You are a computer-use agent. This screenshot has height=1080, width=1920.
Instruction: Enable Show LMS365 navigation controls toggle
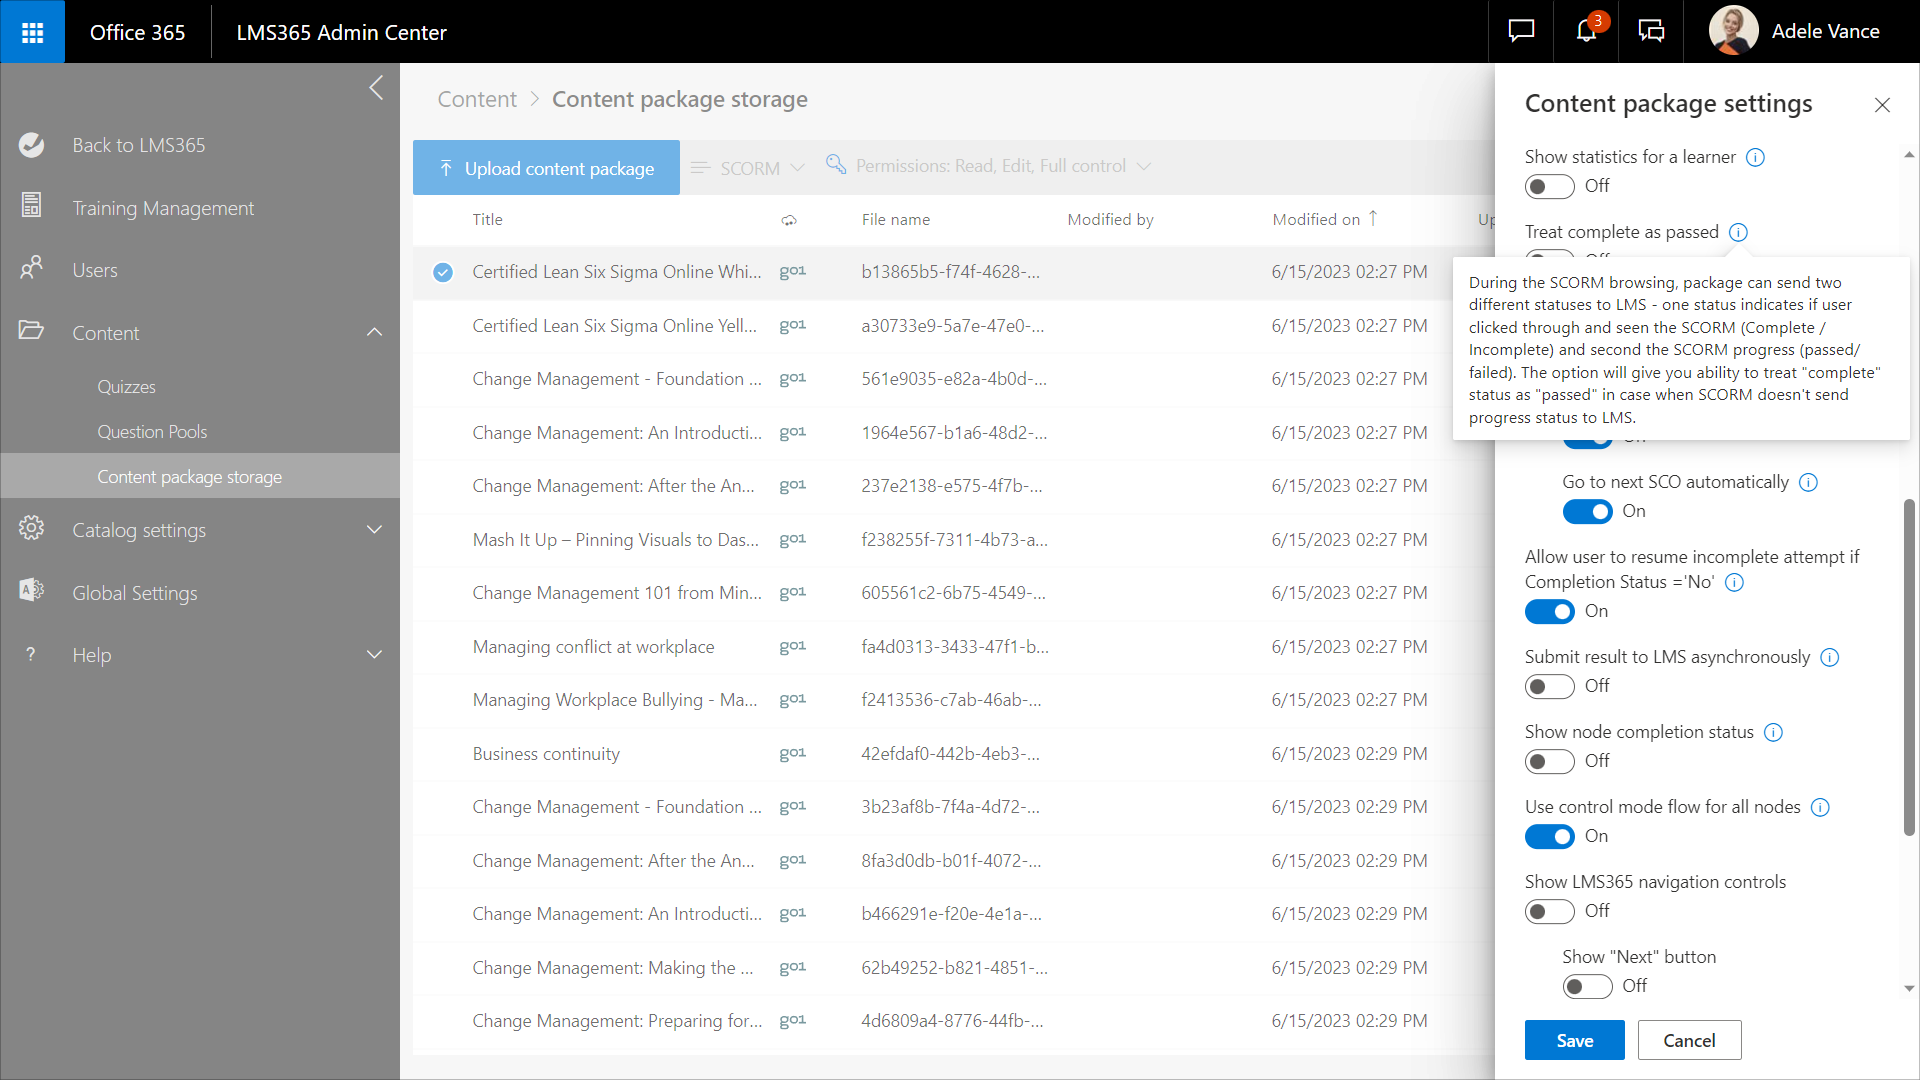click(1549, 911)
